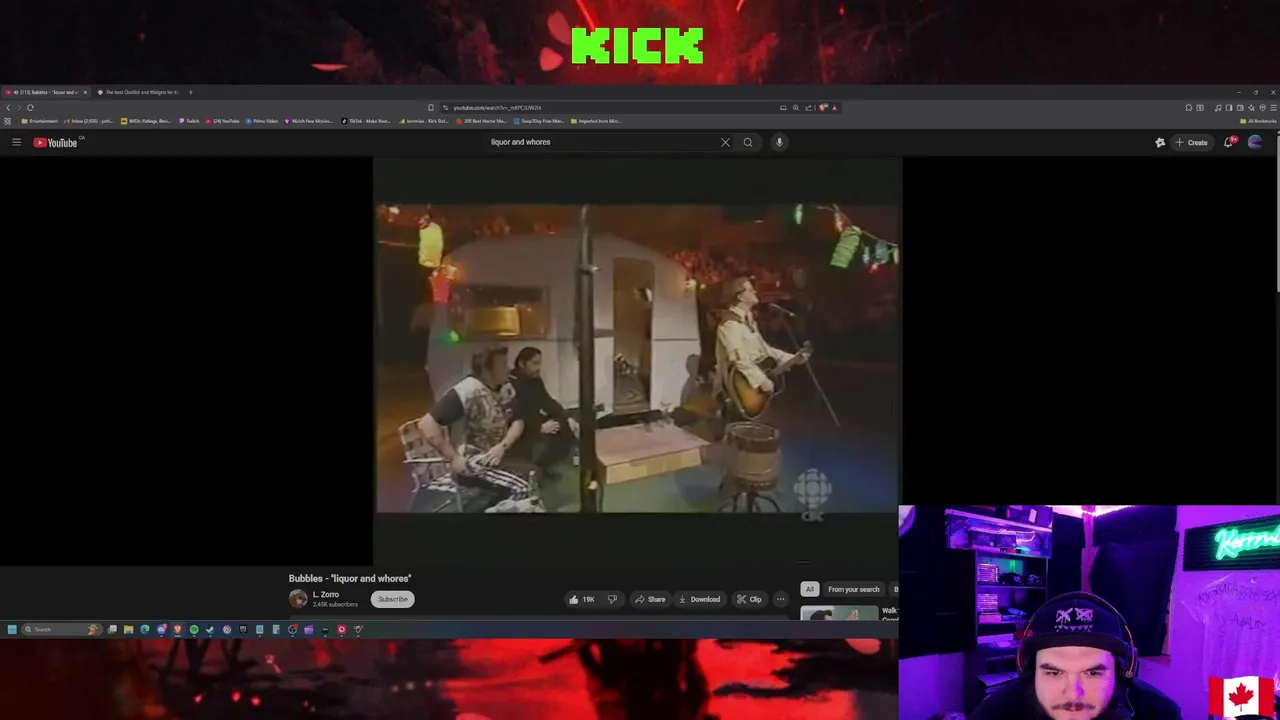Open the Watch Free Movies bookmark
The image size is (1280, 720).
(x=309, y=121)
